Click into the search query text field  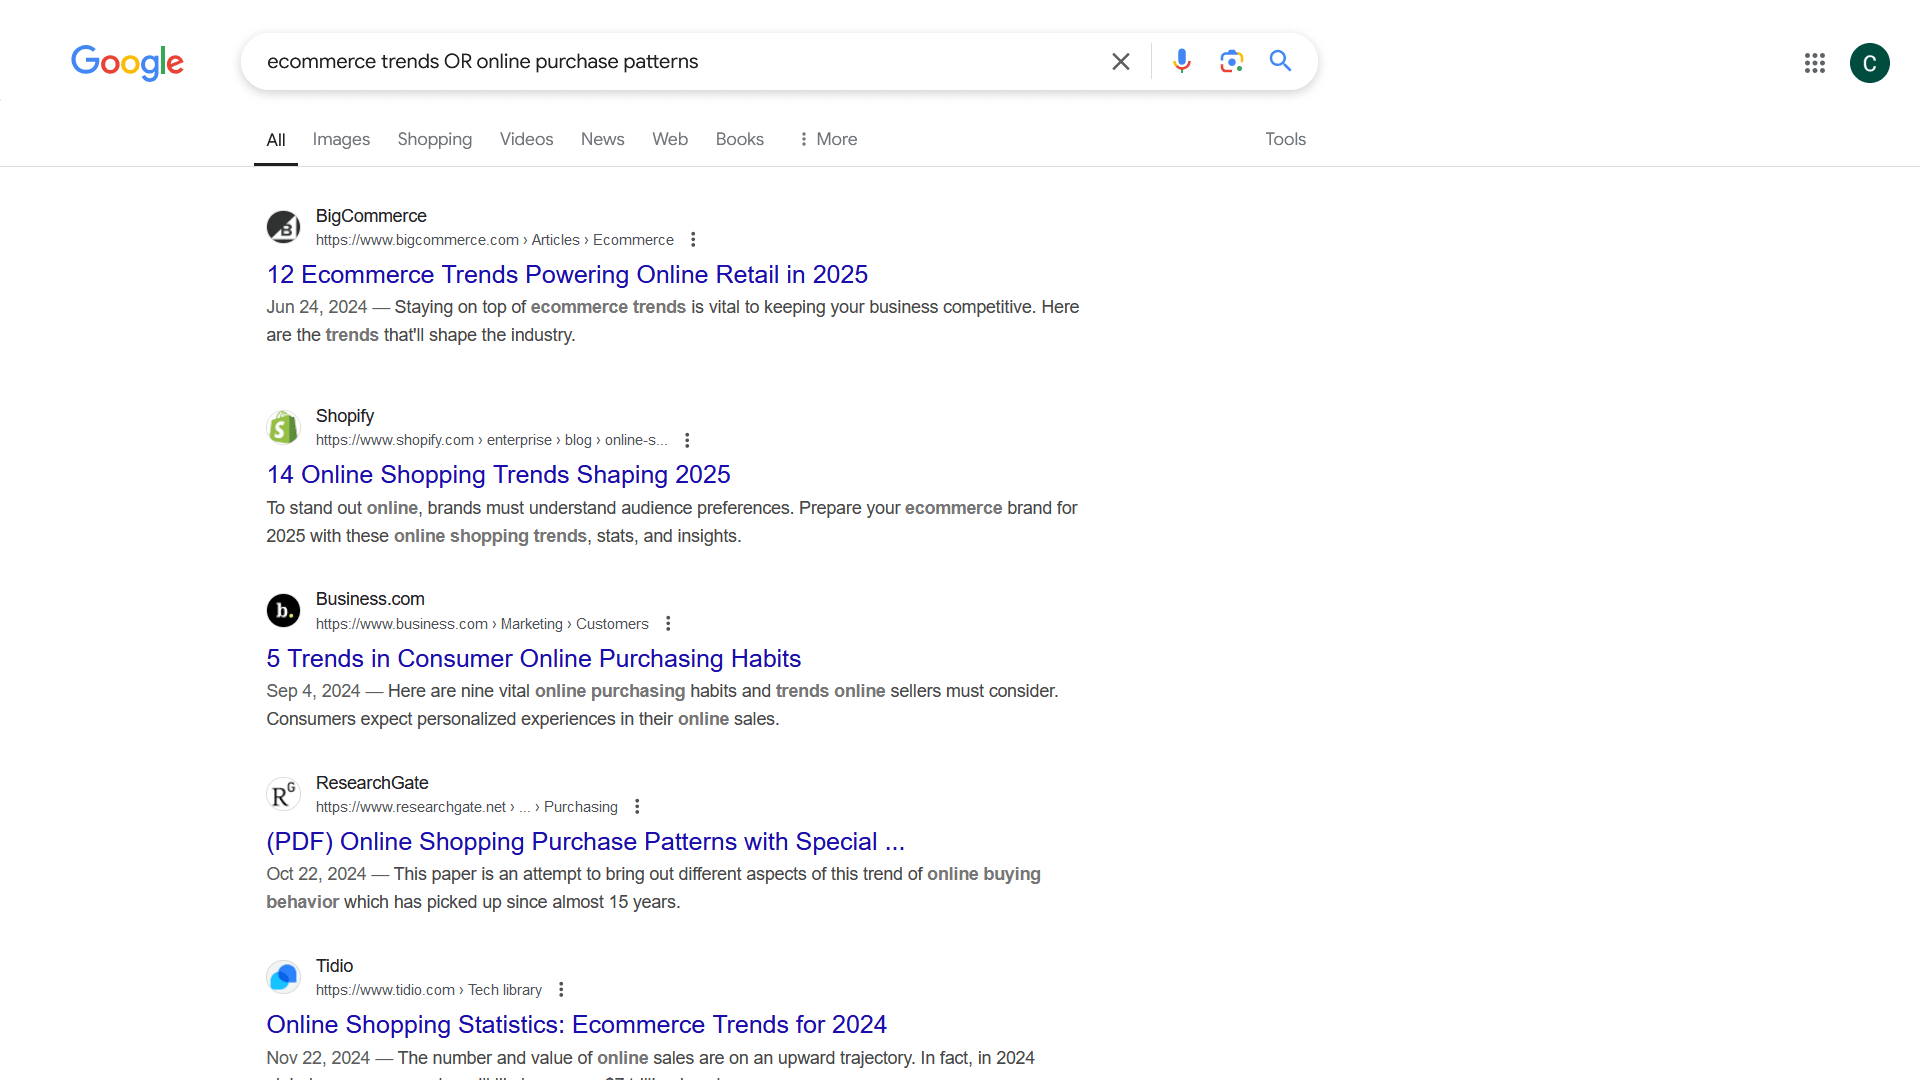(680, 62)
